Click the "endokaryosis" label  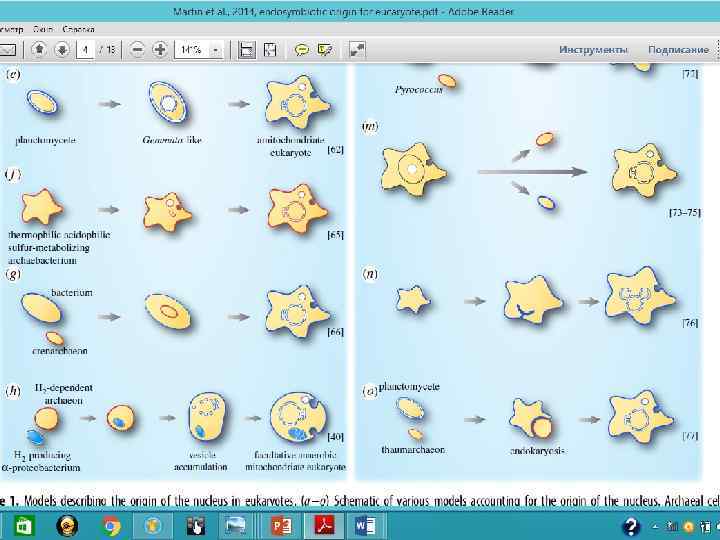tap(537, 450)
